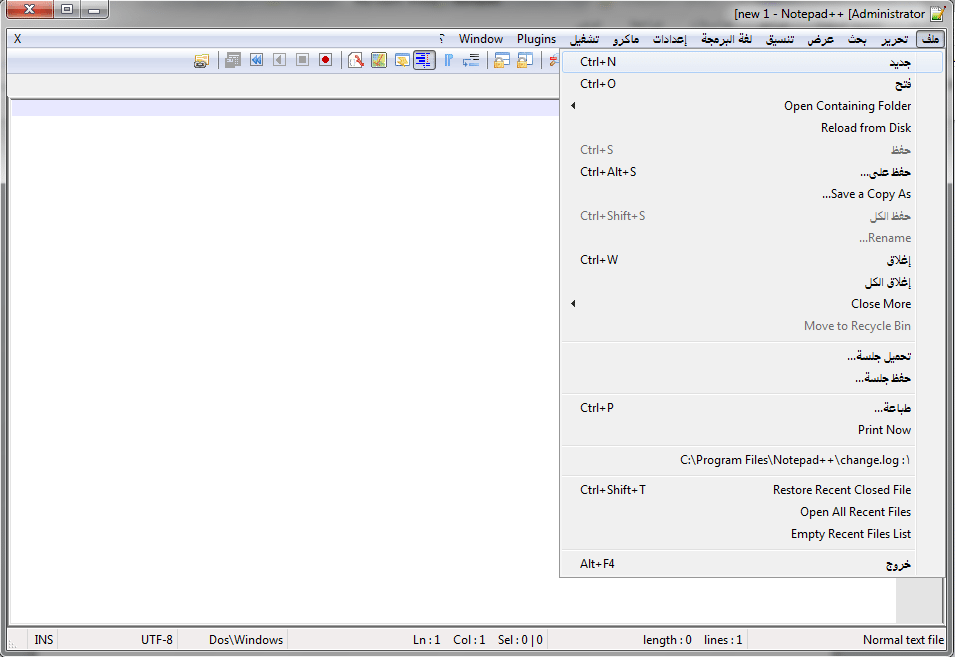Click Empty Recent Files List
The width and height of the screenshot is (955, 657).
[849, 533]
